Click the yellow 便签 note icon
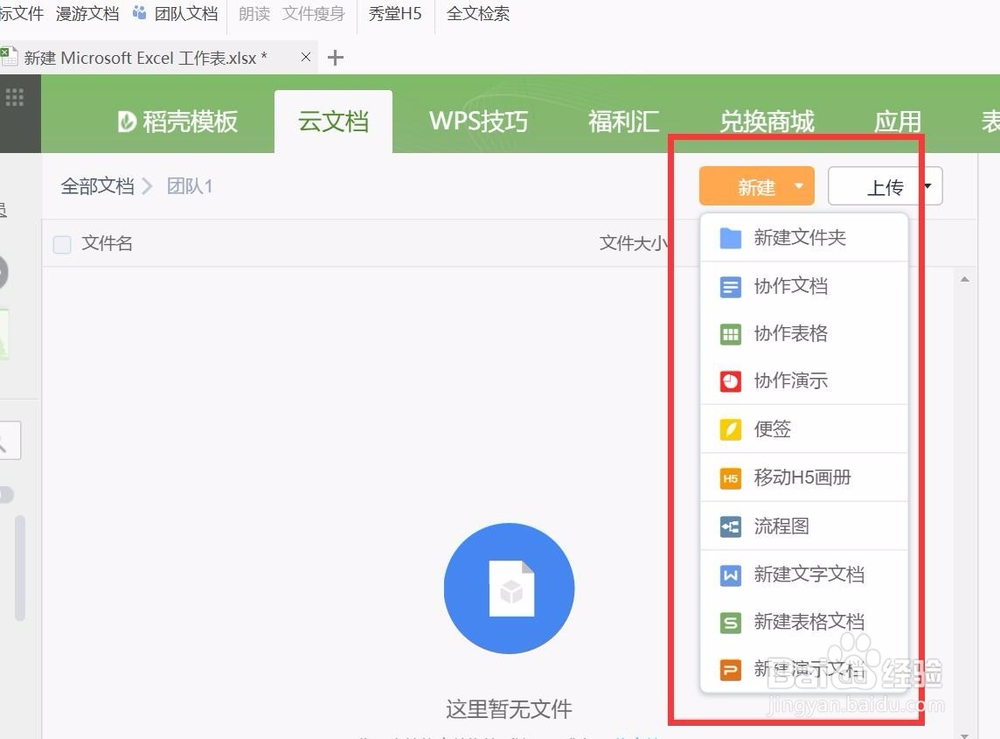1000x739 pixels. [x=730, y=429]
